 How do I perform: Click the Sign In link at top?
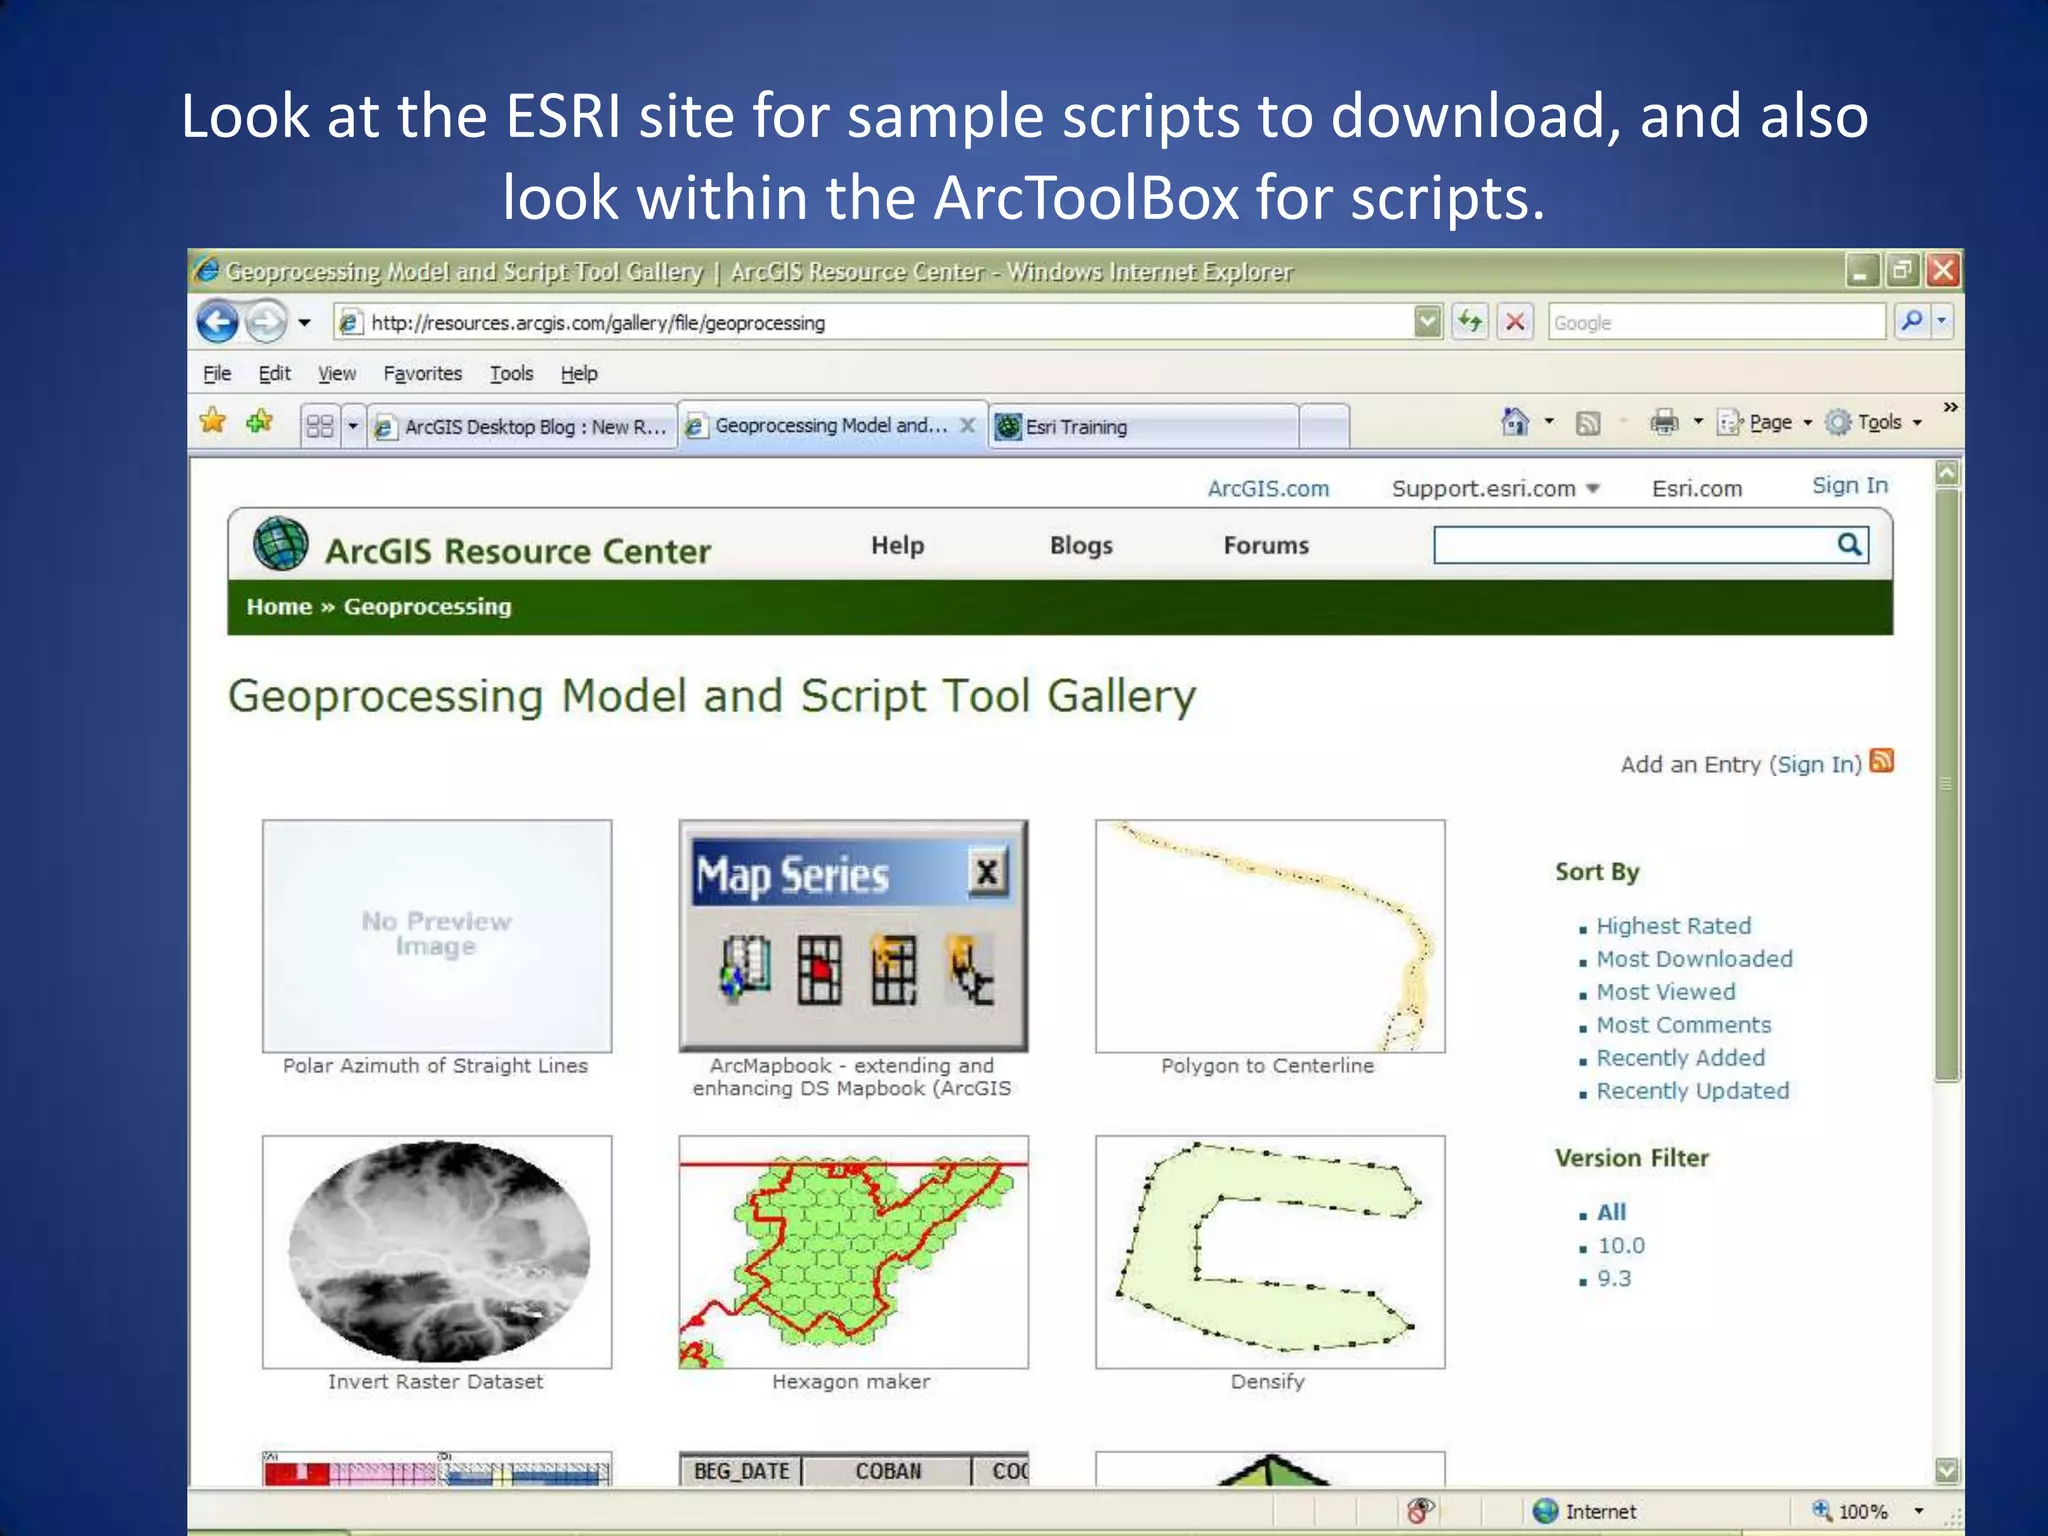(x=1850, y=485)
